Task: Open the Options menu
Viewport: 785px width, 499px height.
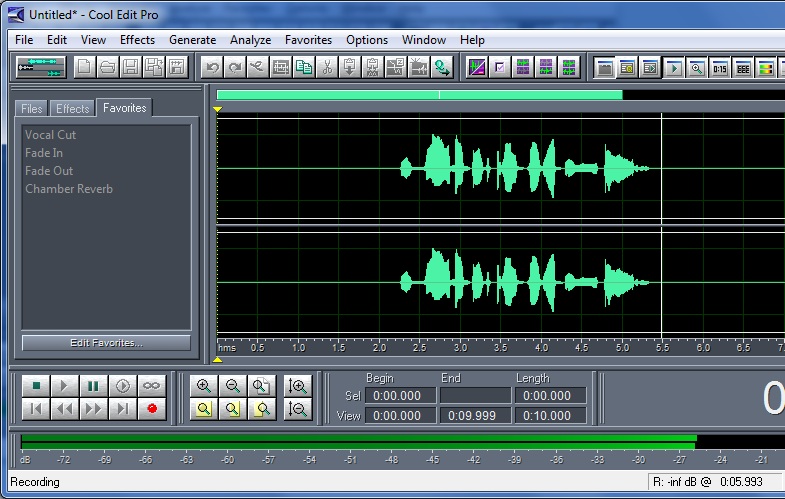Action: pos(367,40)
